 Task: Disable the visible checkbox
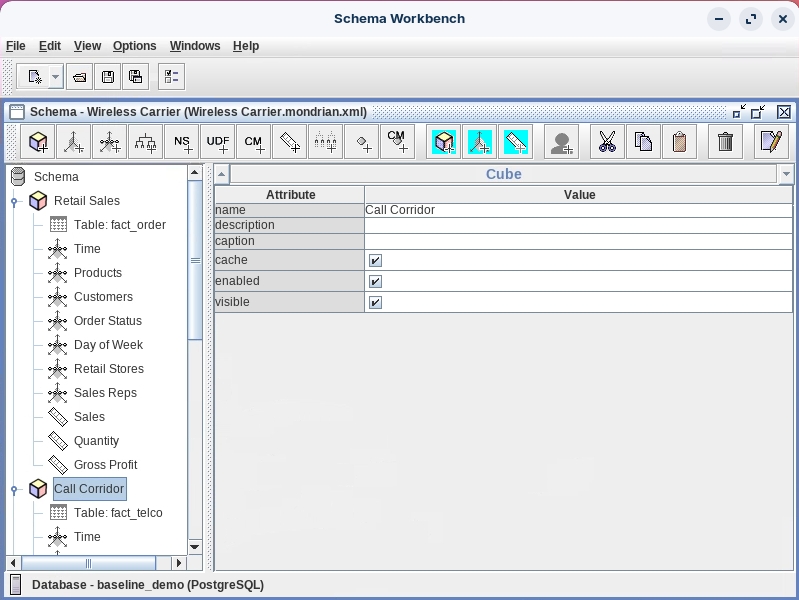point(375,302)
